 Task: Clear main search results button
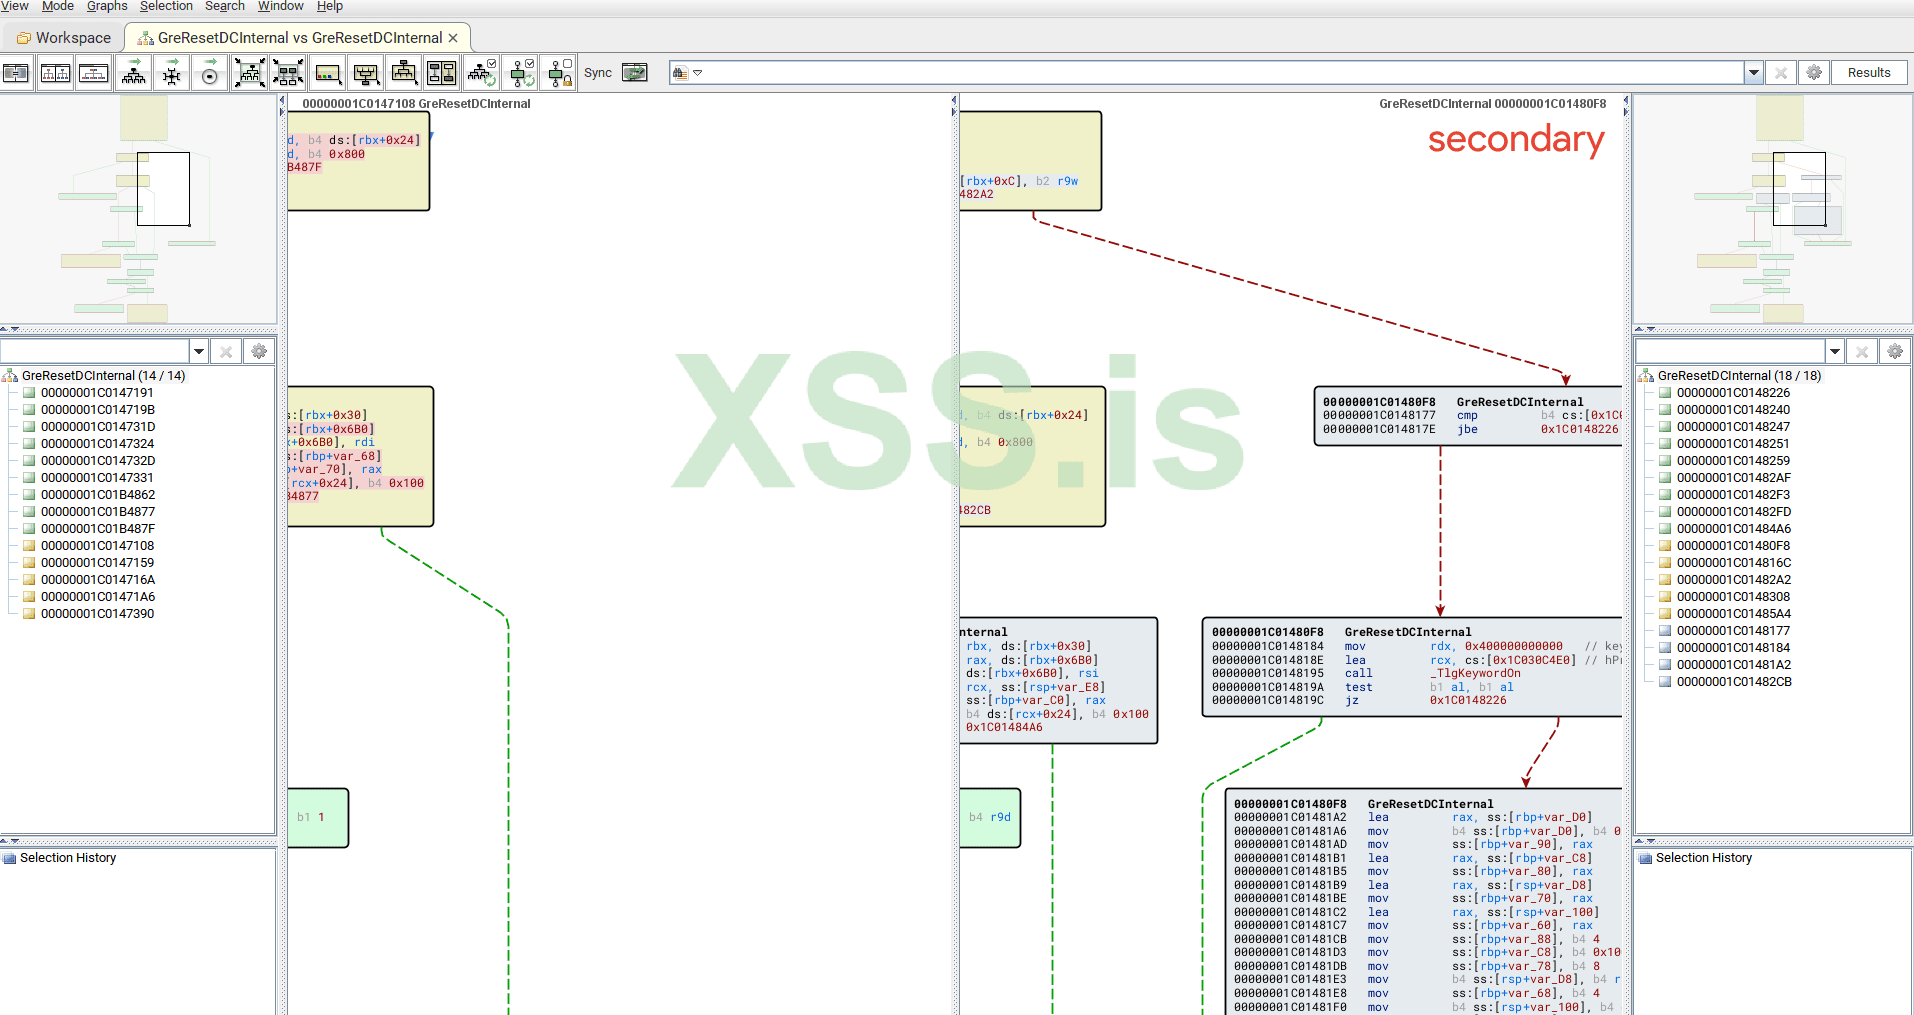coord(1780,73)
